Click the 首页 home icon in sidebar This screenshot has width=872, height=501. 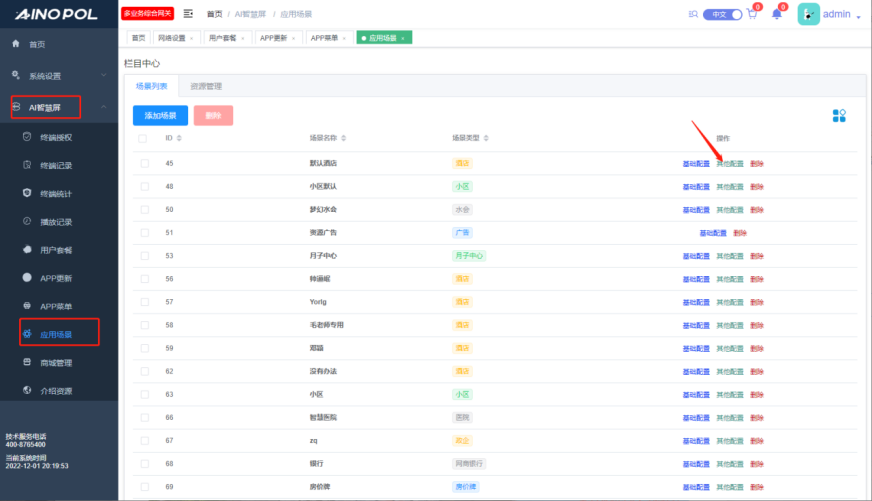click(x=15, y=44)
